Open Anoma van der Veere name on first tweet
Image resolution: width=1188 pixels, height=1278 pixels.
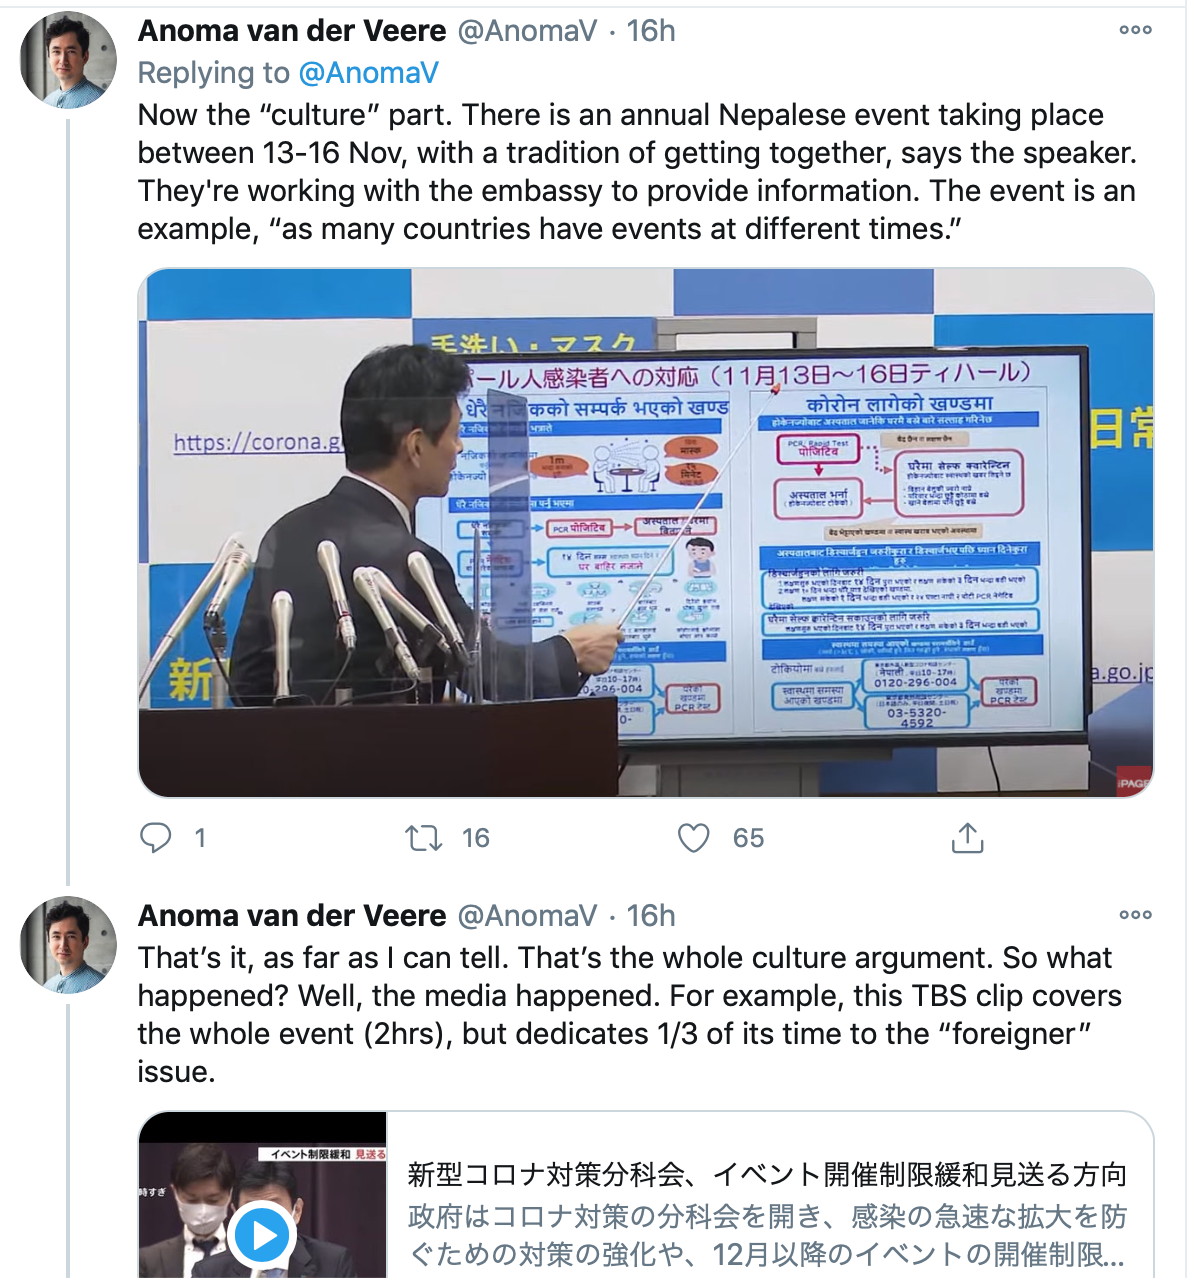point(292,31)
